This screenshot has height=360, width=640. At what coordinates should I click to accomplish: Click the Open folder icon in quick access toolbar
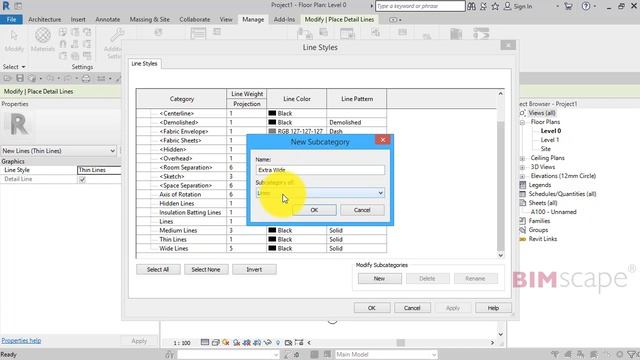[x=8, y=78]
